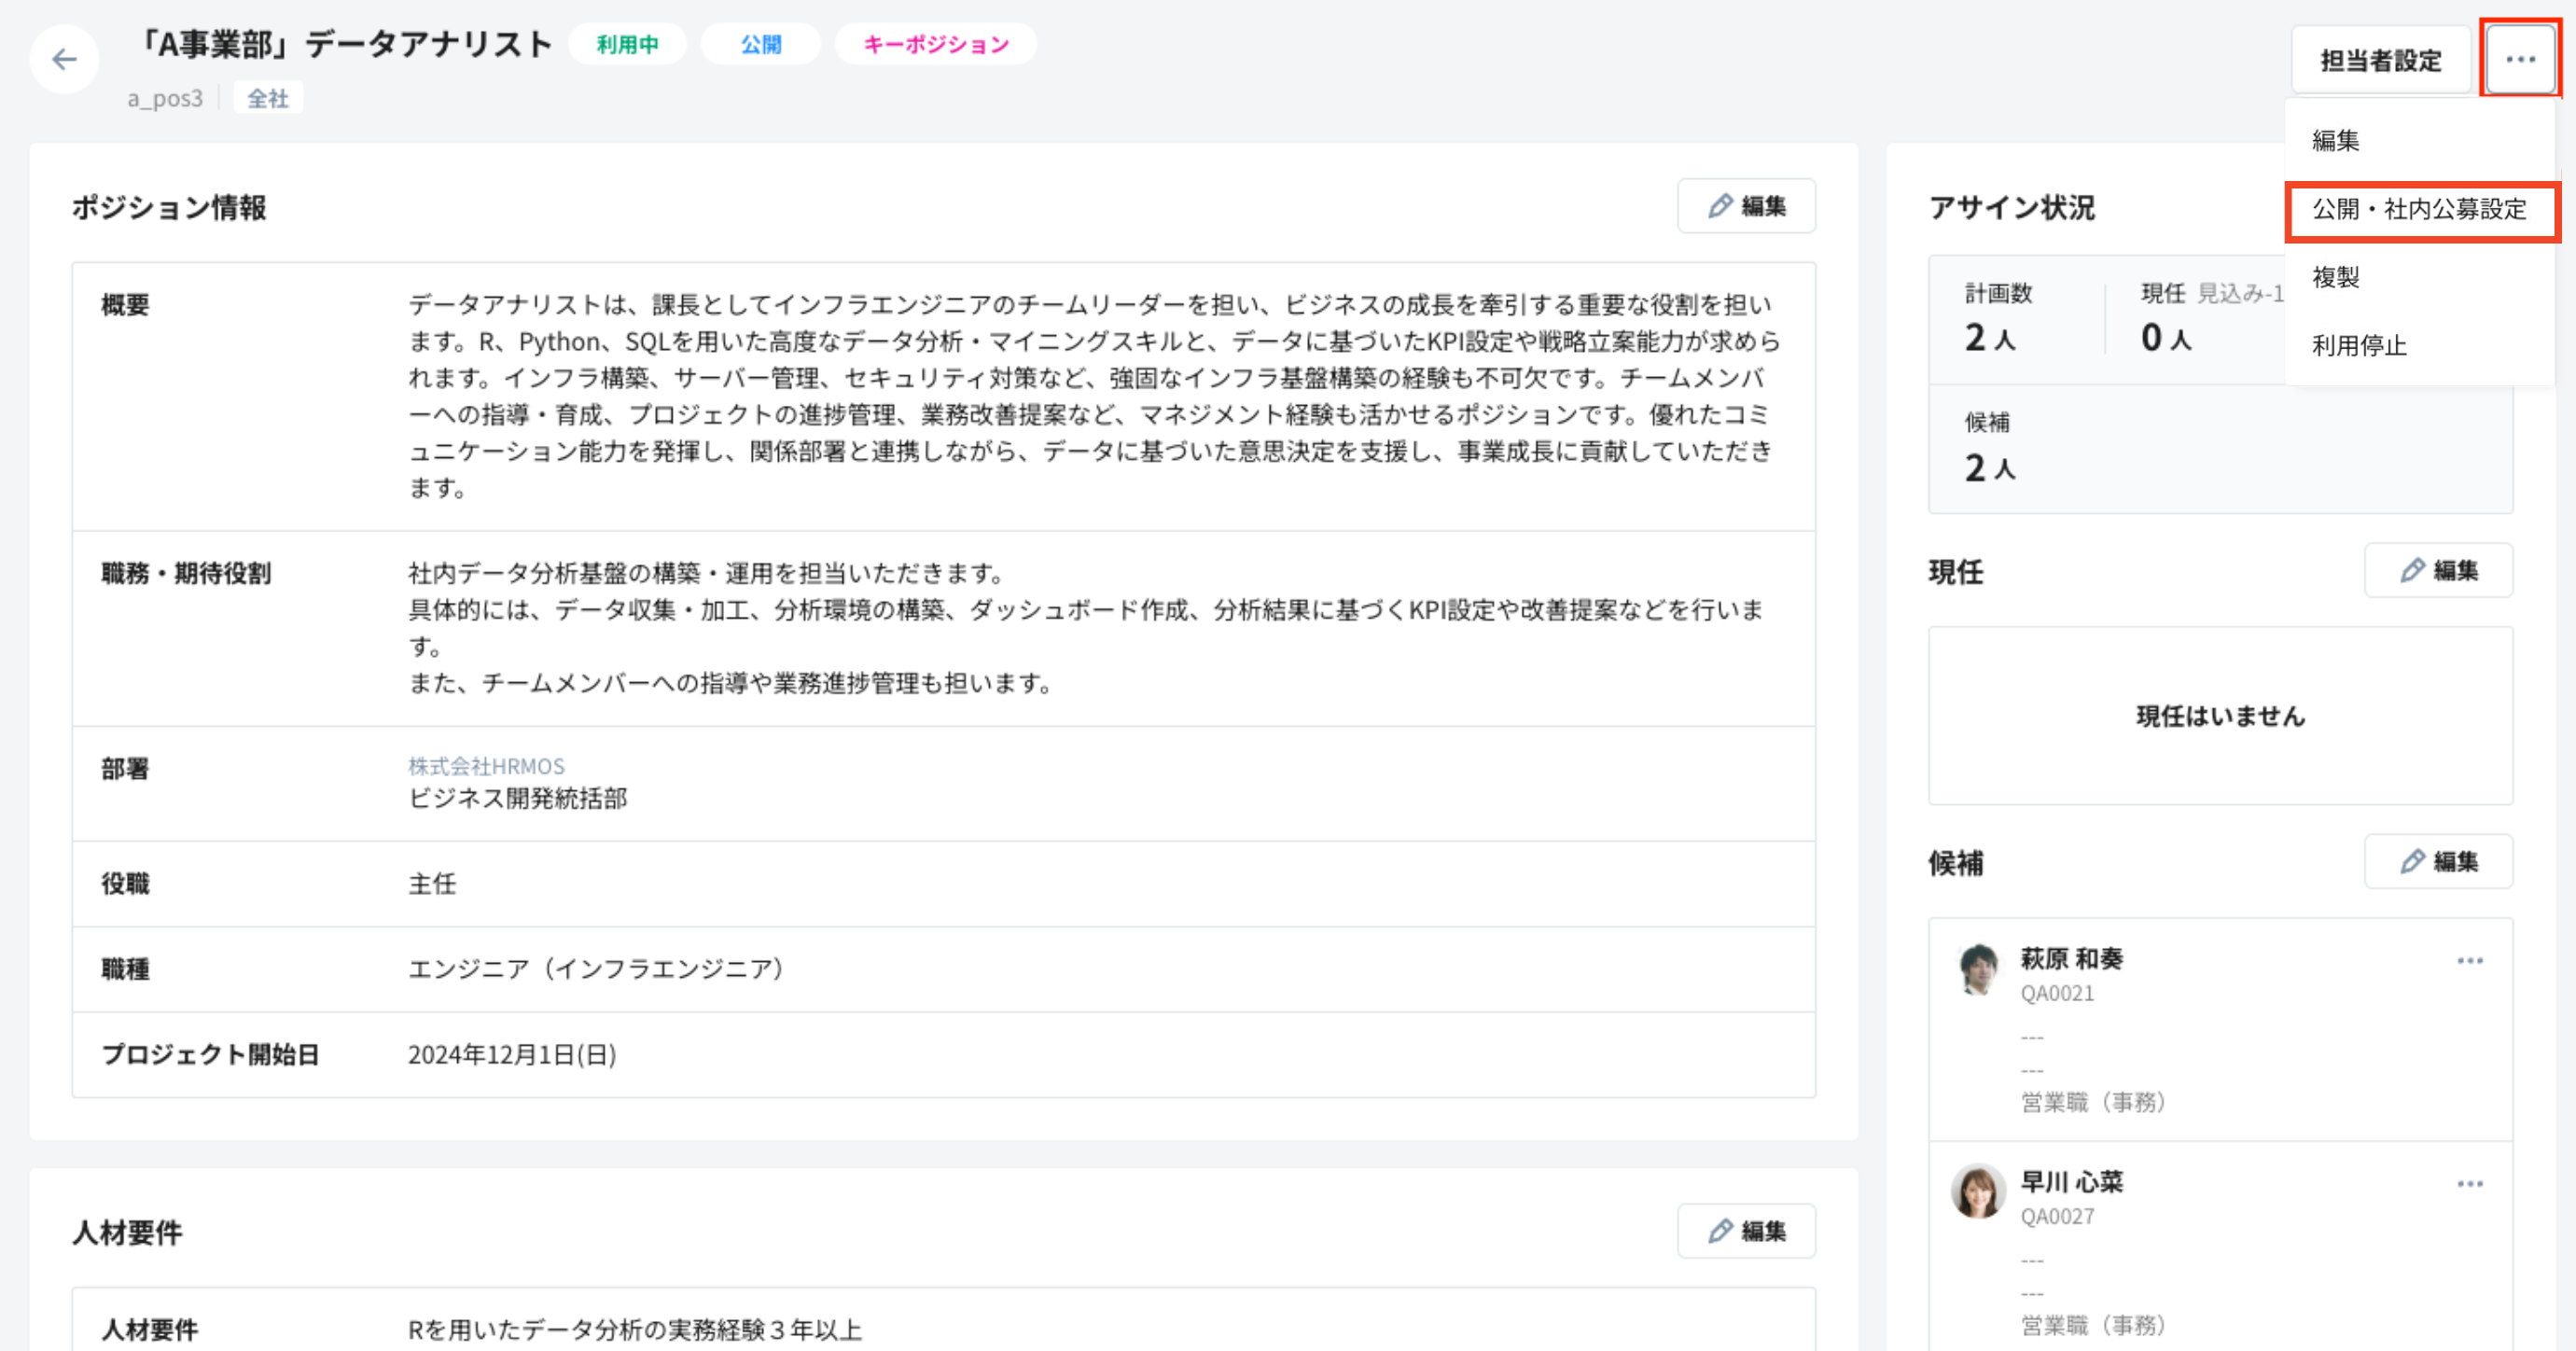This screenshot has height=1351, width=2576.
Task: Choose 公開・社内公募設定 menu item
Action: pos(2419,210)
